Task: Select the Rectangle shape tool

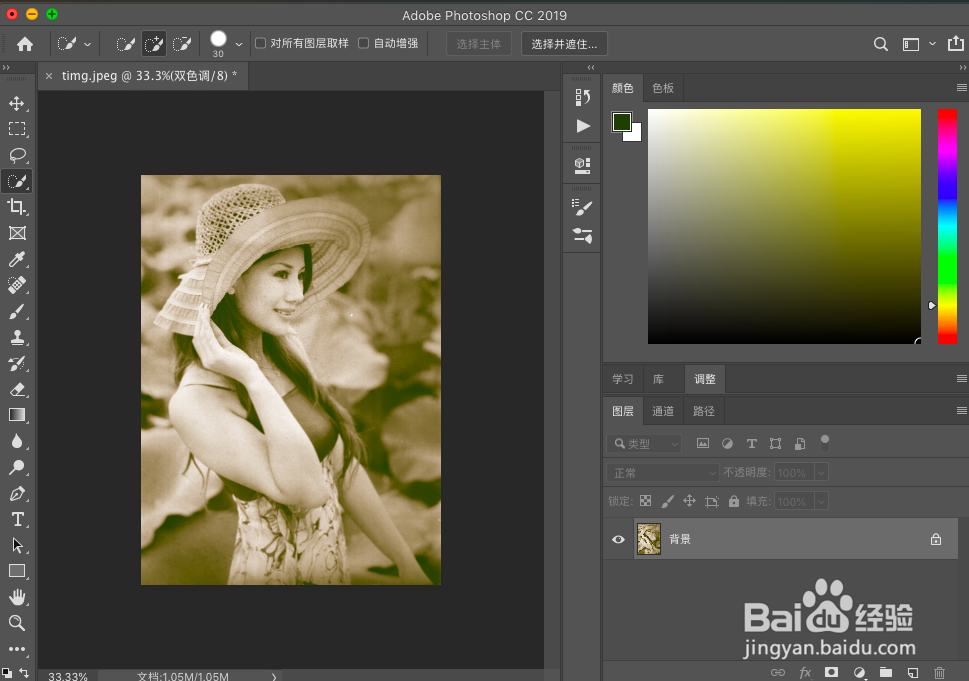Action: pos(17,571)
